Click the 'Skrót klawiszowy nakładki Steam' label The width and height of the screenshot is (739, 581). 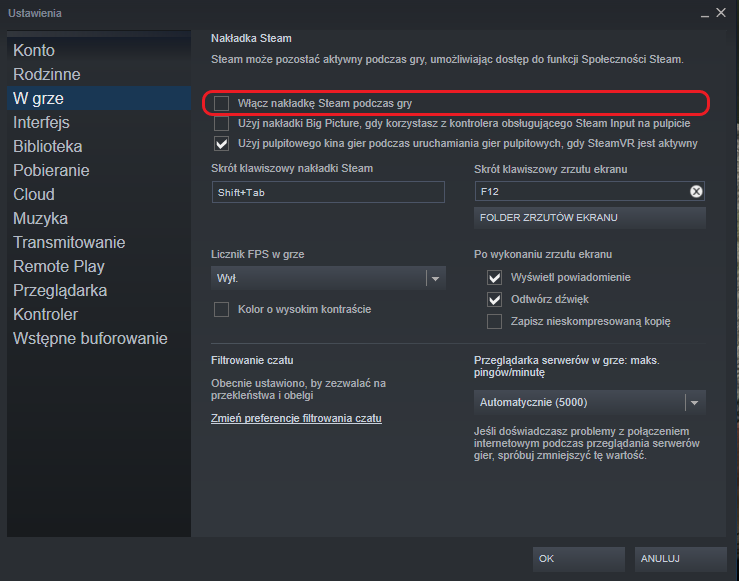click(x=292, y=169)
